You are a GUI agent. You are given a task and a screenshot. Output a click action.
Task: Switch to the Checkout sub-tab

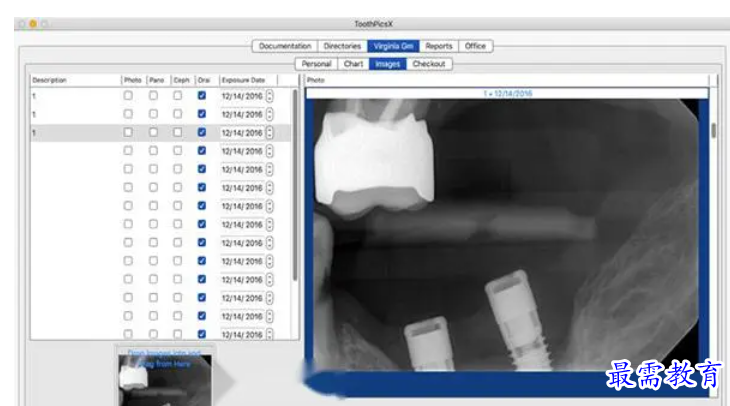(429, 64)
